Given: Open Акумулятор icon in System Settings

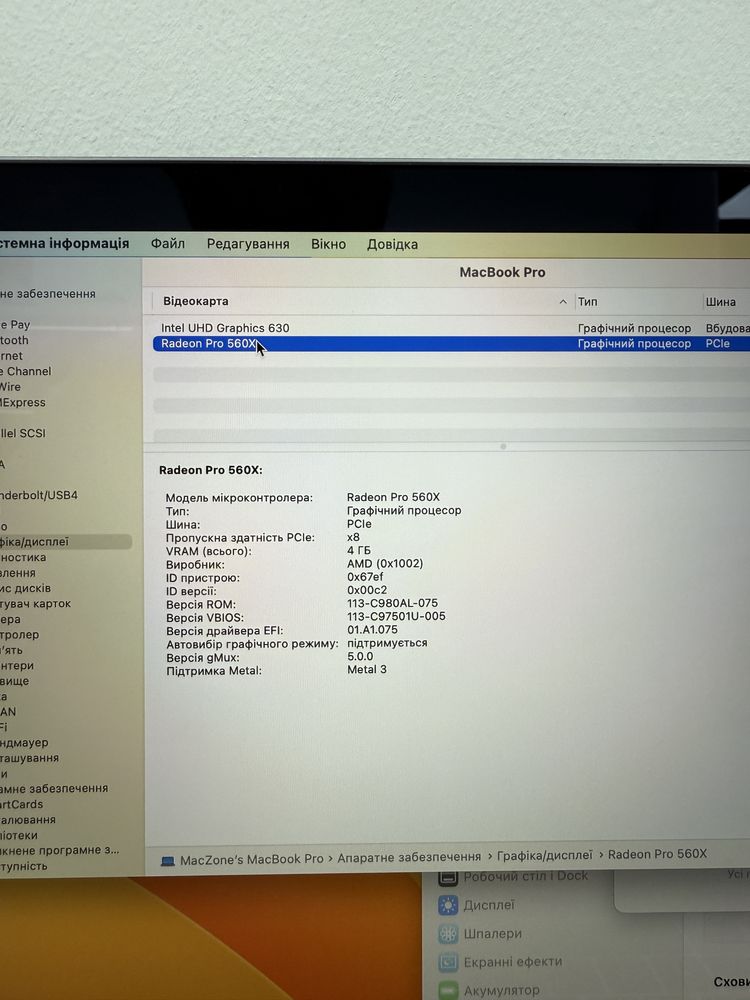Looking at the screenshot, I should (x=448, y=990).
